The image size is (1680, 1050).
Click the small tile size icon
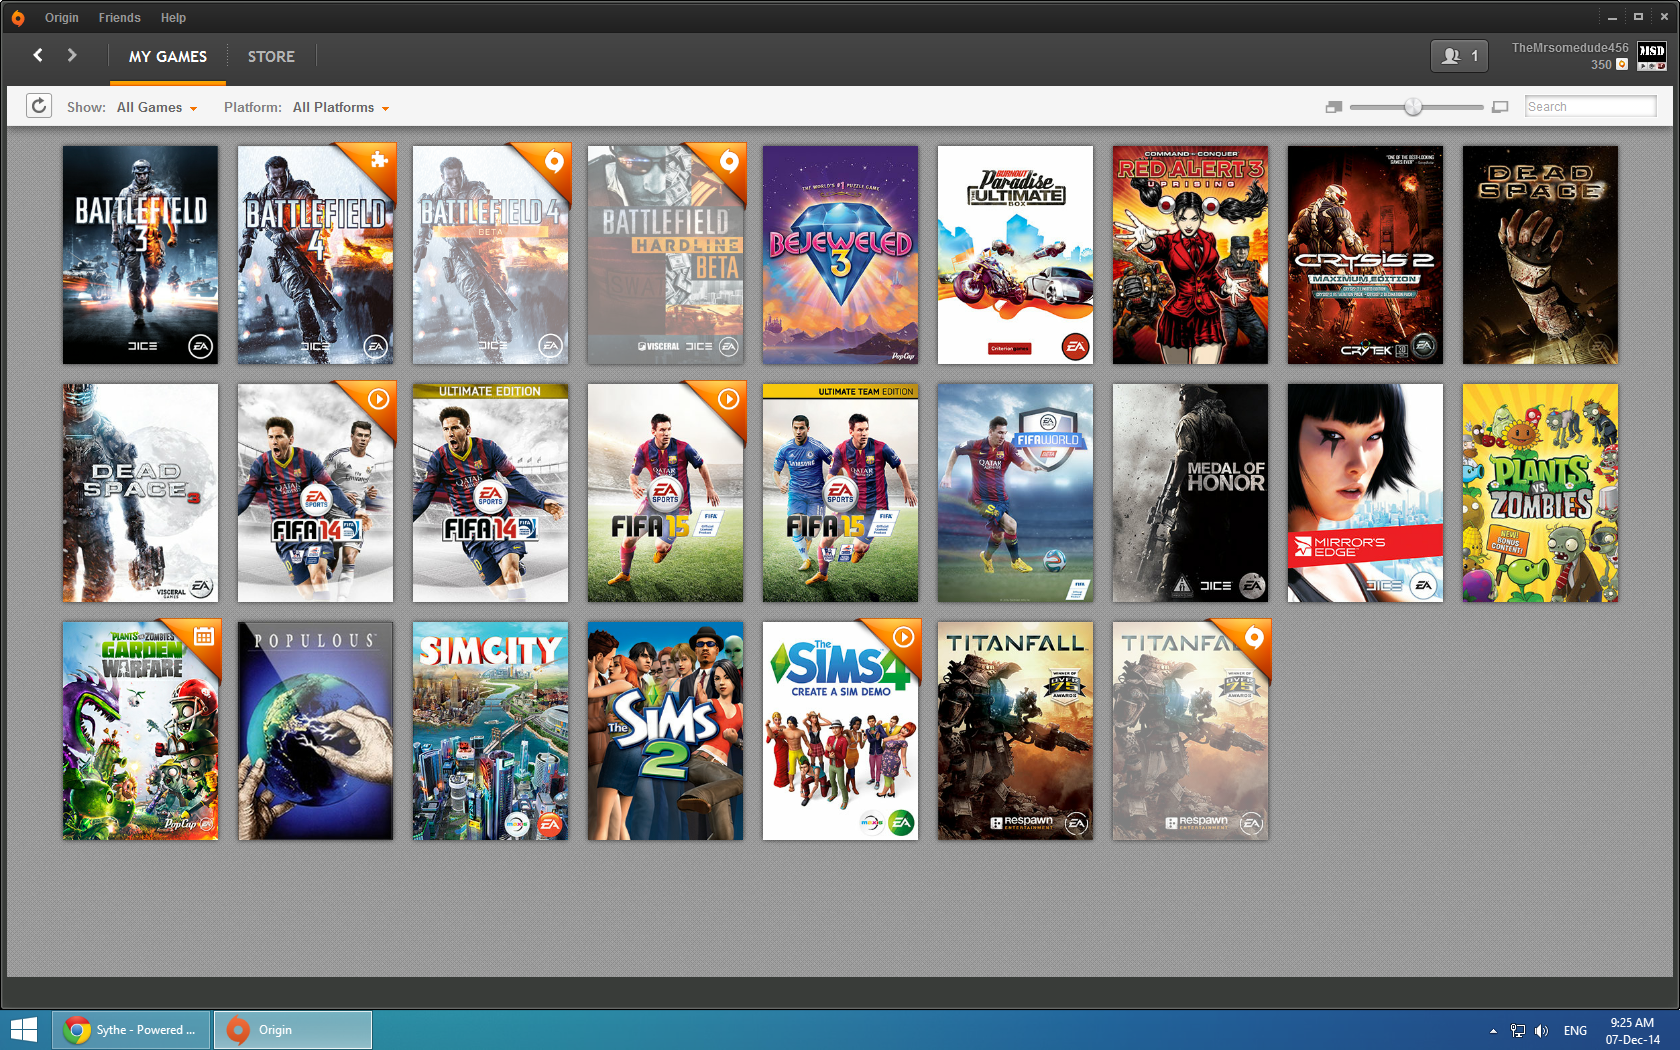click(x=1333, y=107)
